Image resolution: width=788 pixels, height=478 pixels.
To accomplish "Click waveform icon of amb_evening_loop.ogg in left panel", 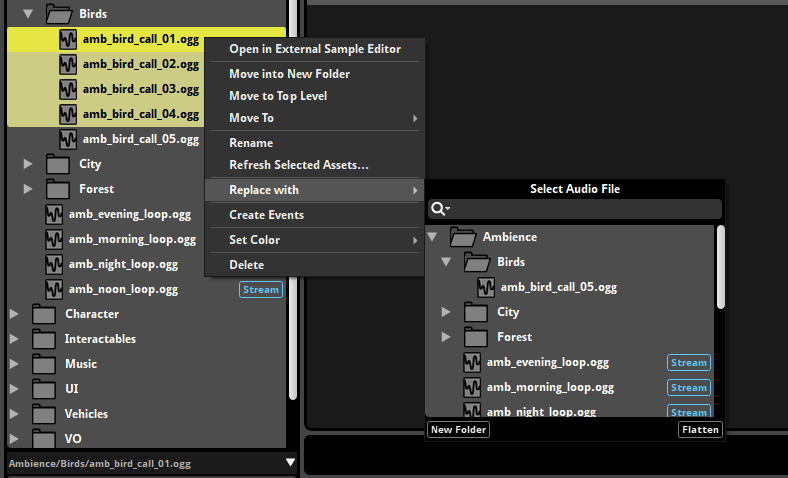I will click(54, 214).
